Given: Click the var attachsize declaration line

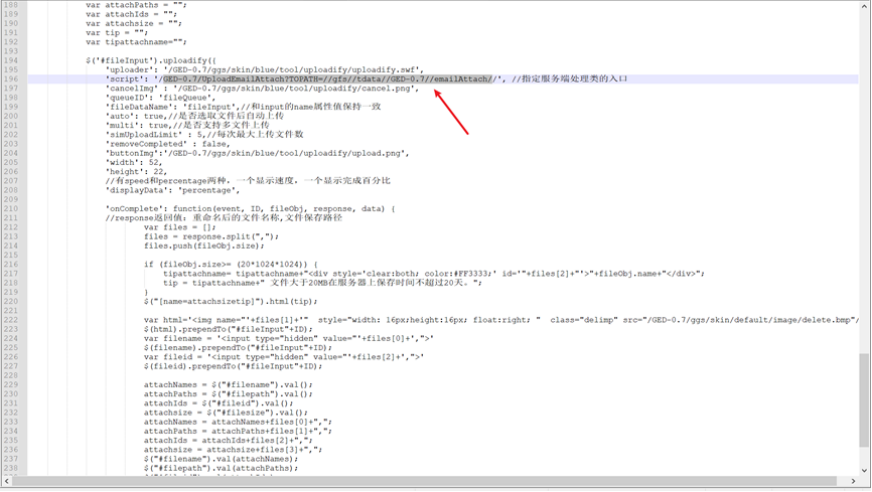Looking at the screenshot, I should [x=134, y=23].
